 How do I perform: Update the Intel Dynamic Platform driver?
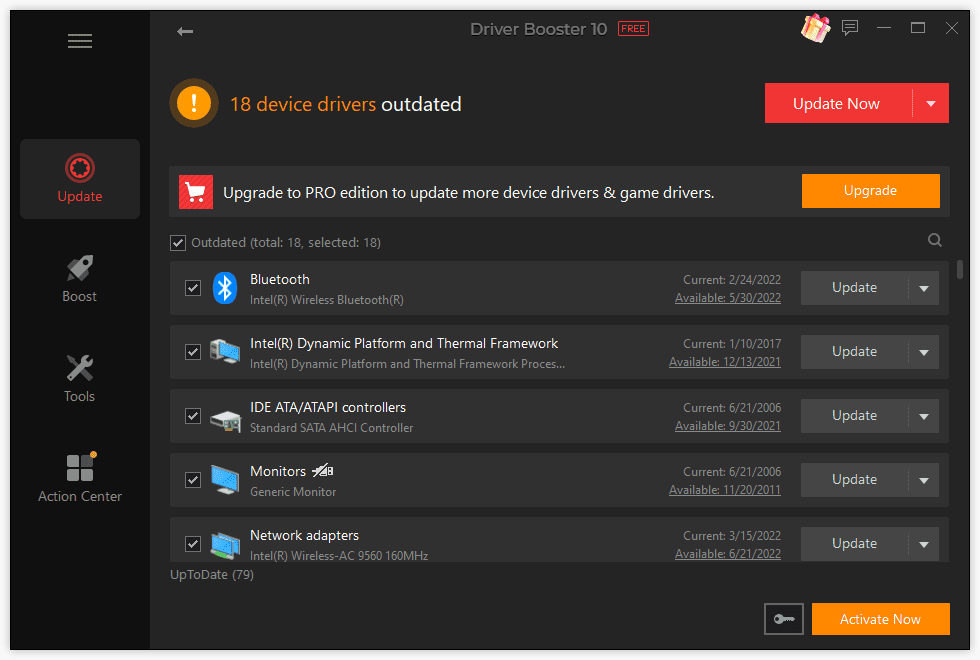854,352
